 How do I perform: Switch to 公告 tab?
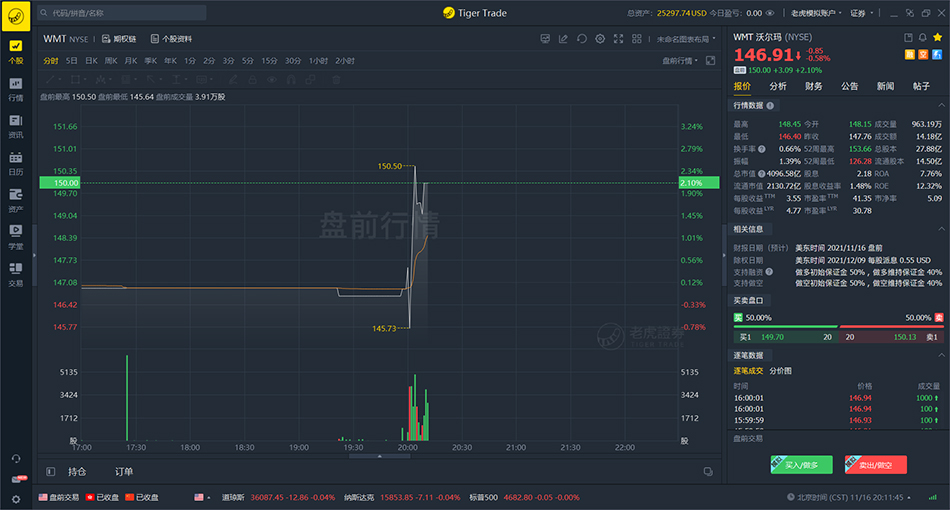849,87
